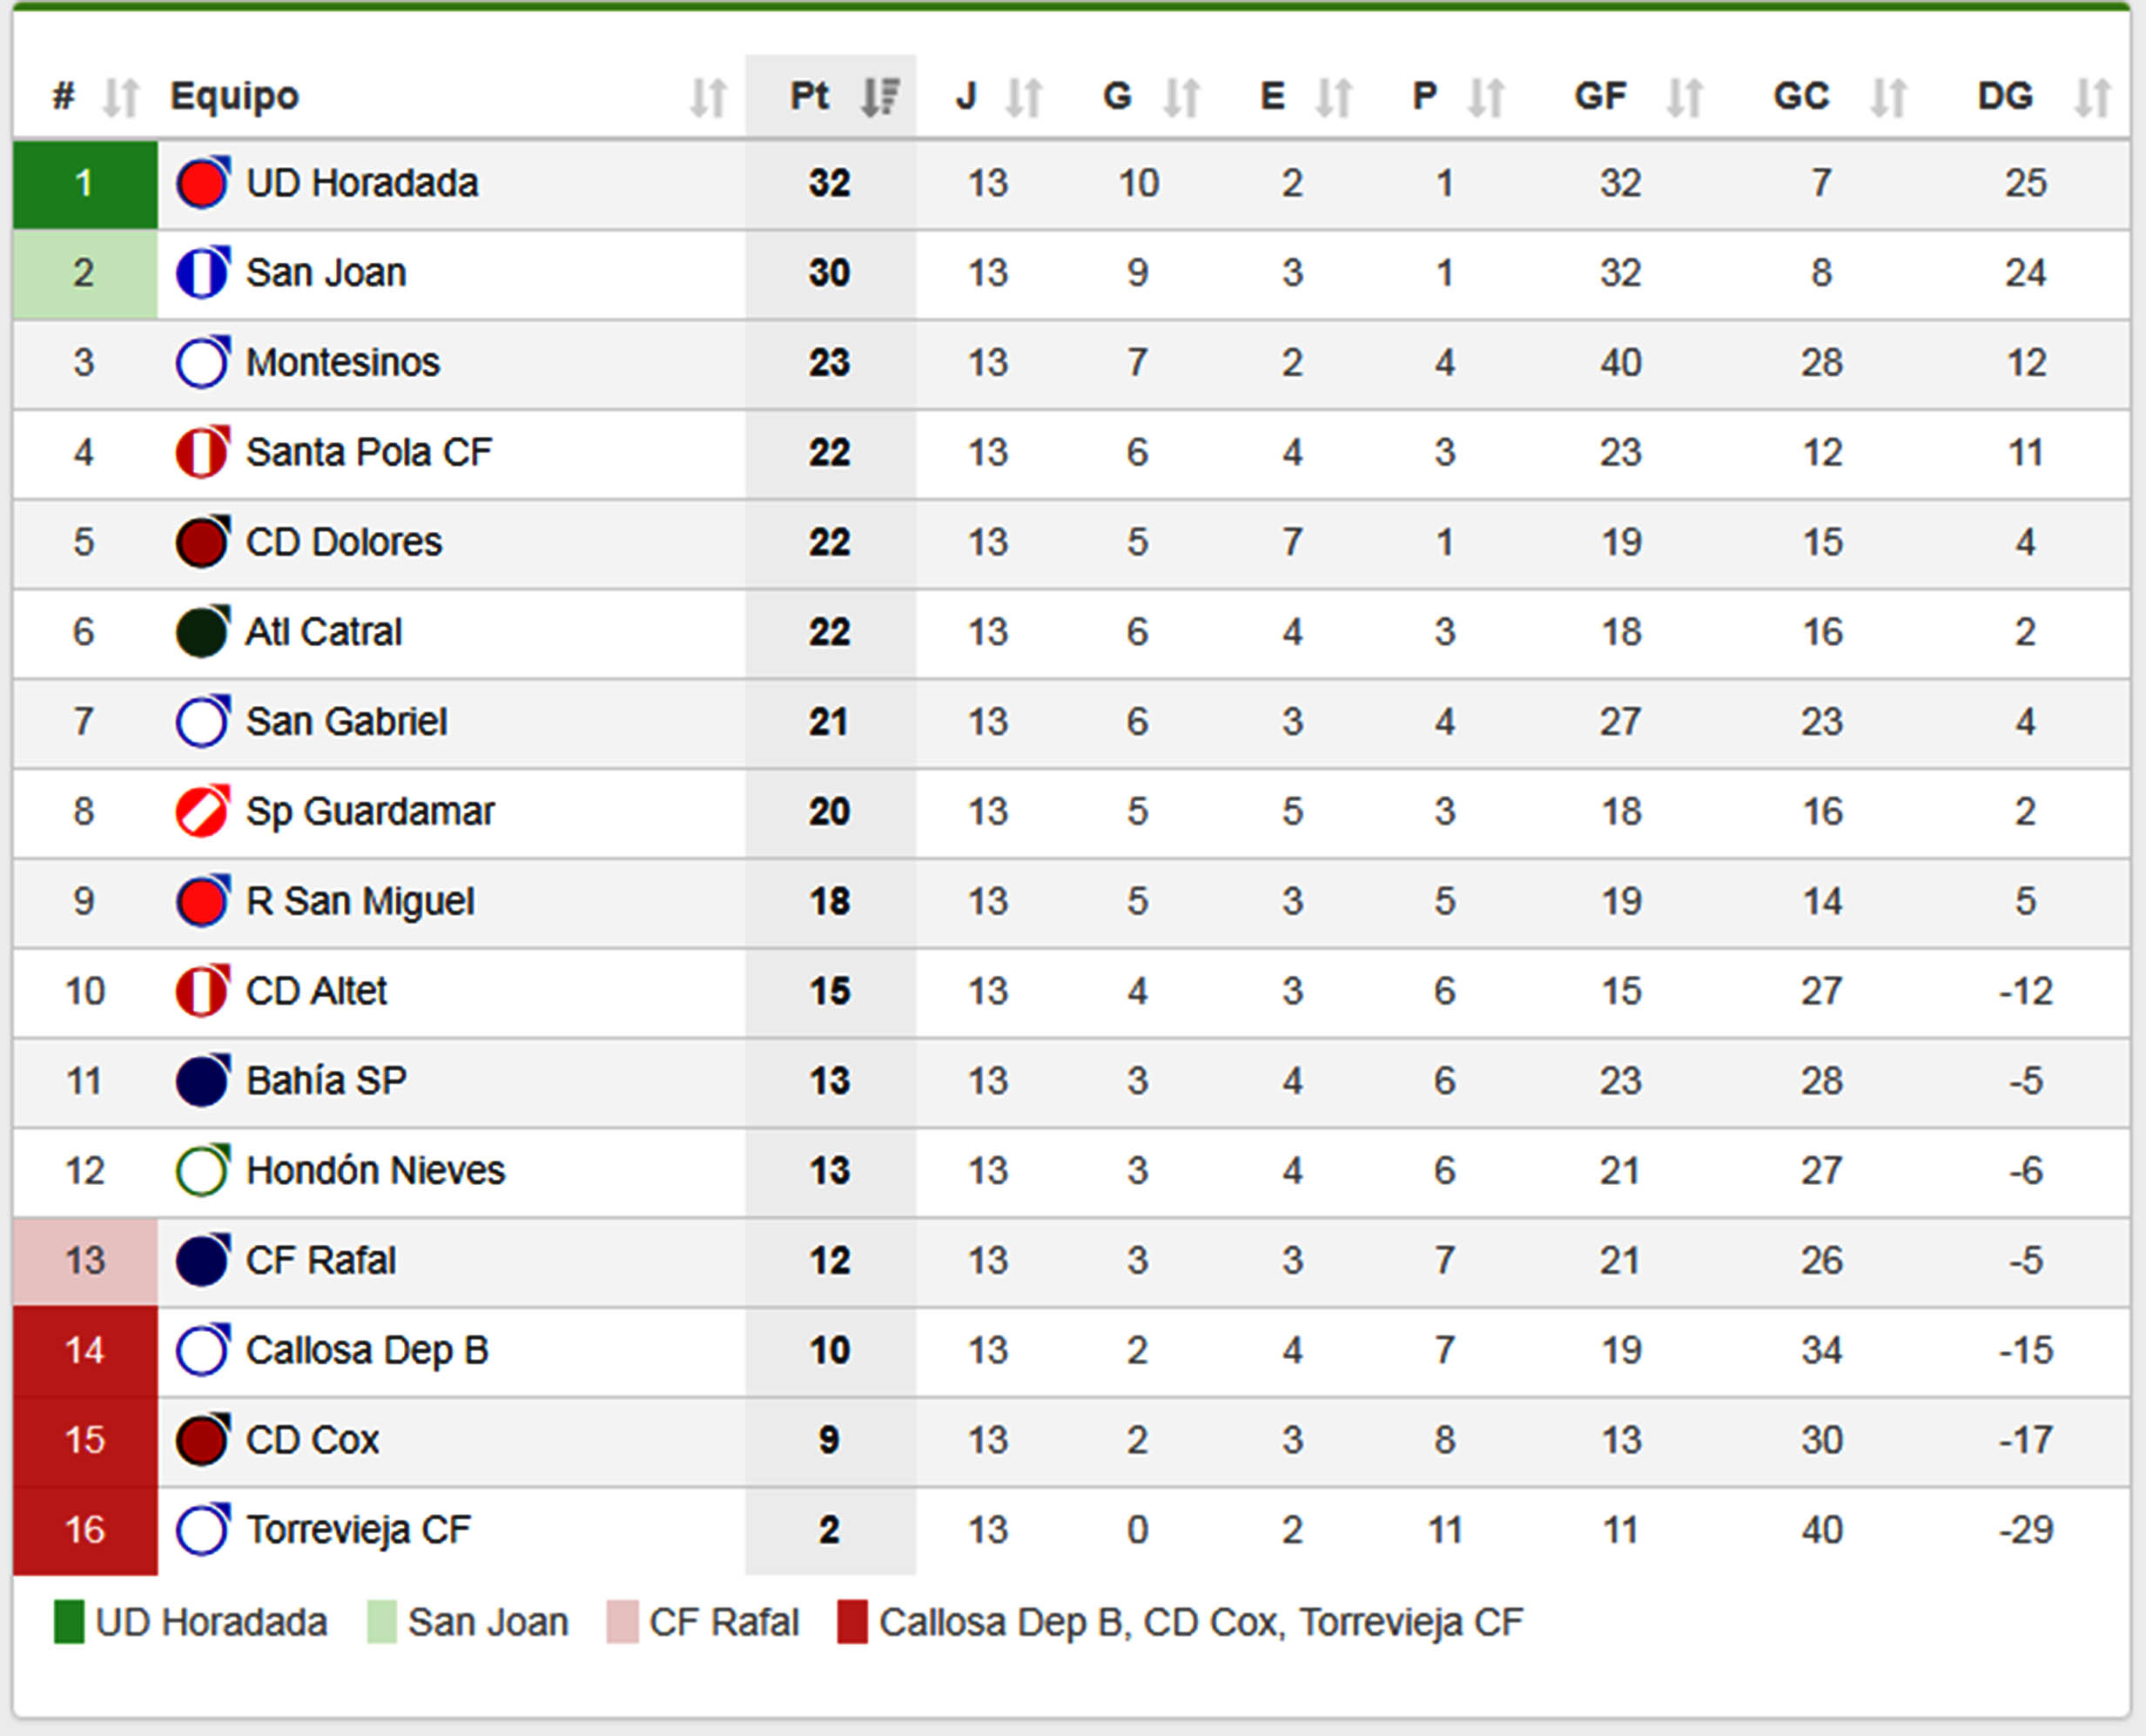Click the CD Cox dark red badge
Image resolution: width=2146 pixels, height=1736 pixels.
[203, 1440]
